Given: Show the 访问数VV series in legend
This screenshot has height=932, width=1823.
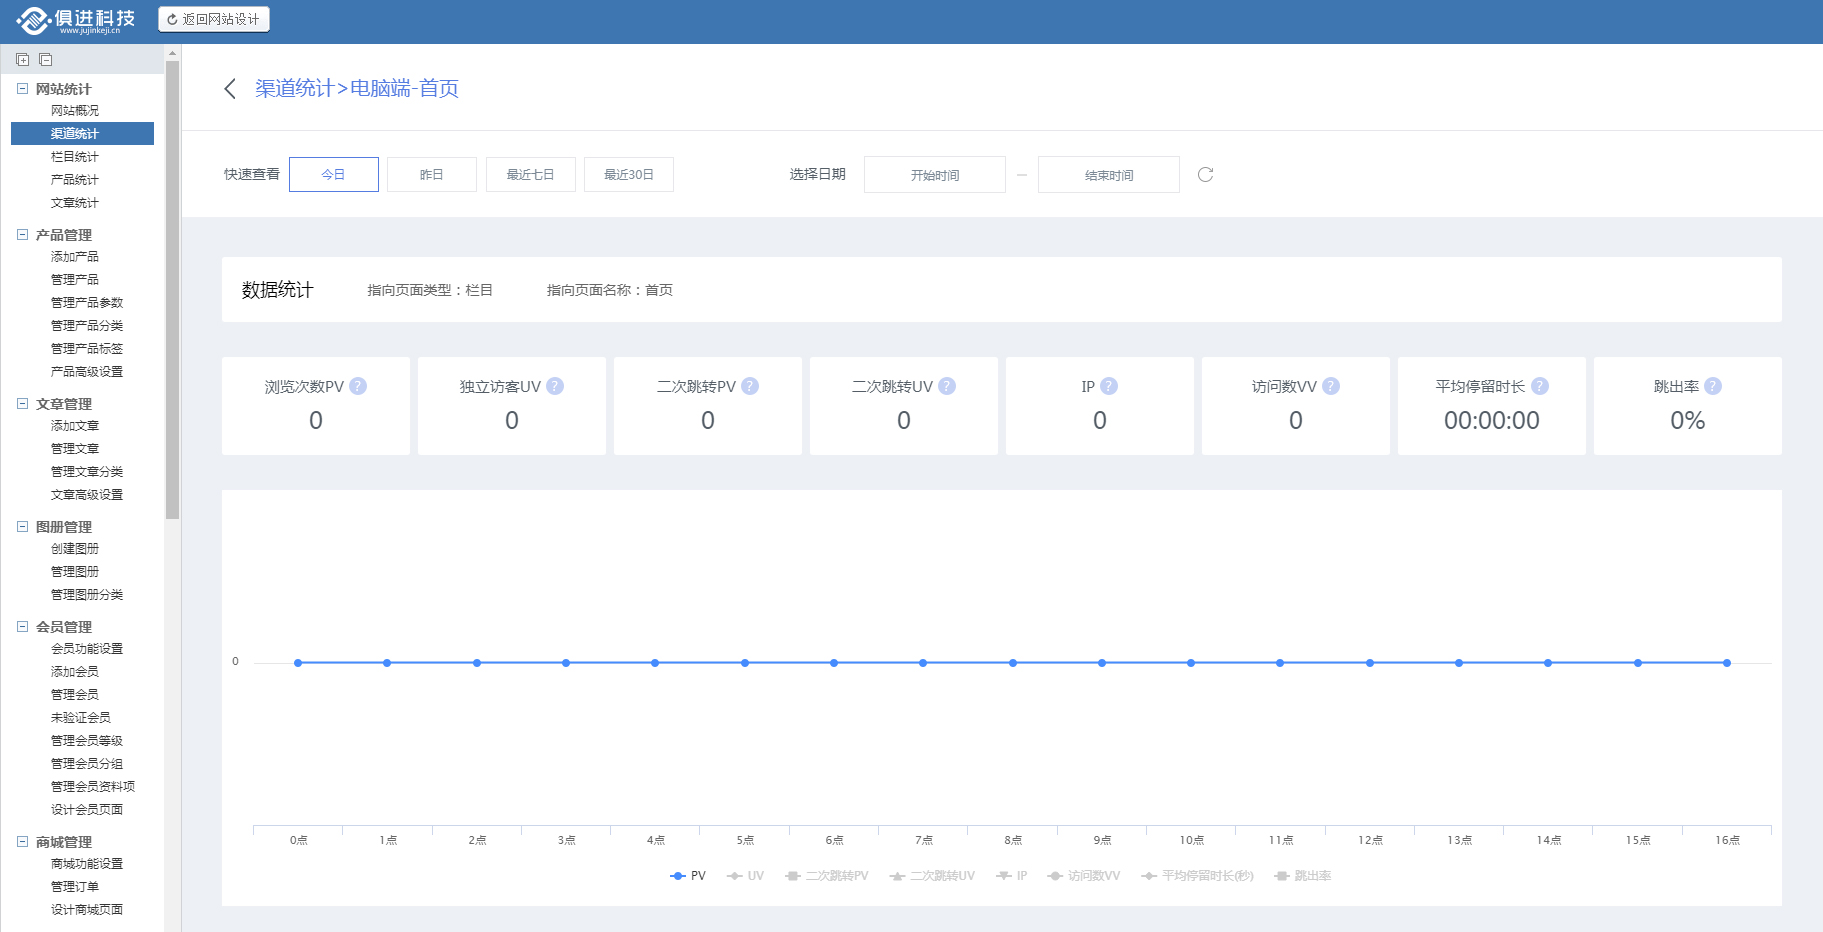Looking at the screenshot, I should click(1084, 876).
